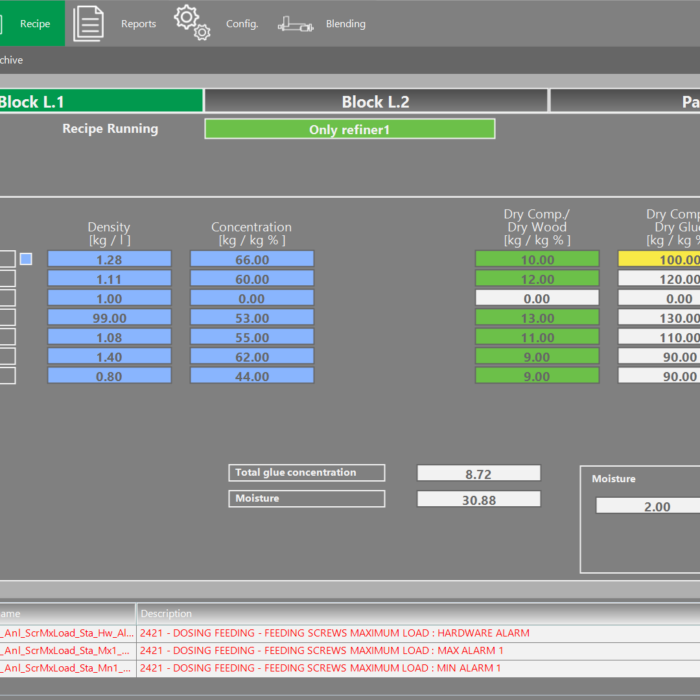Click the Reports document icon

pyautogui.click(x=88, y=23)
